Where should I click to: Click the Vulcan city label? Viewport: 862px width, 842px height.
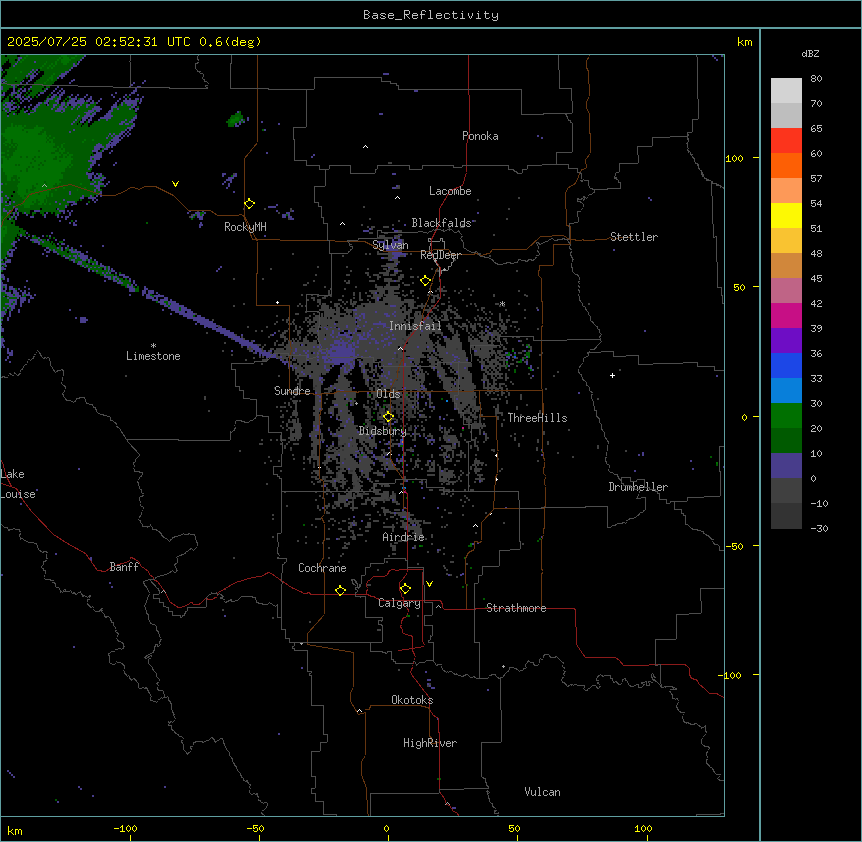point(543,792)
